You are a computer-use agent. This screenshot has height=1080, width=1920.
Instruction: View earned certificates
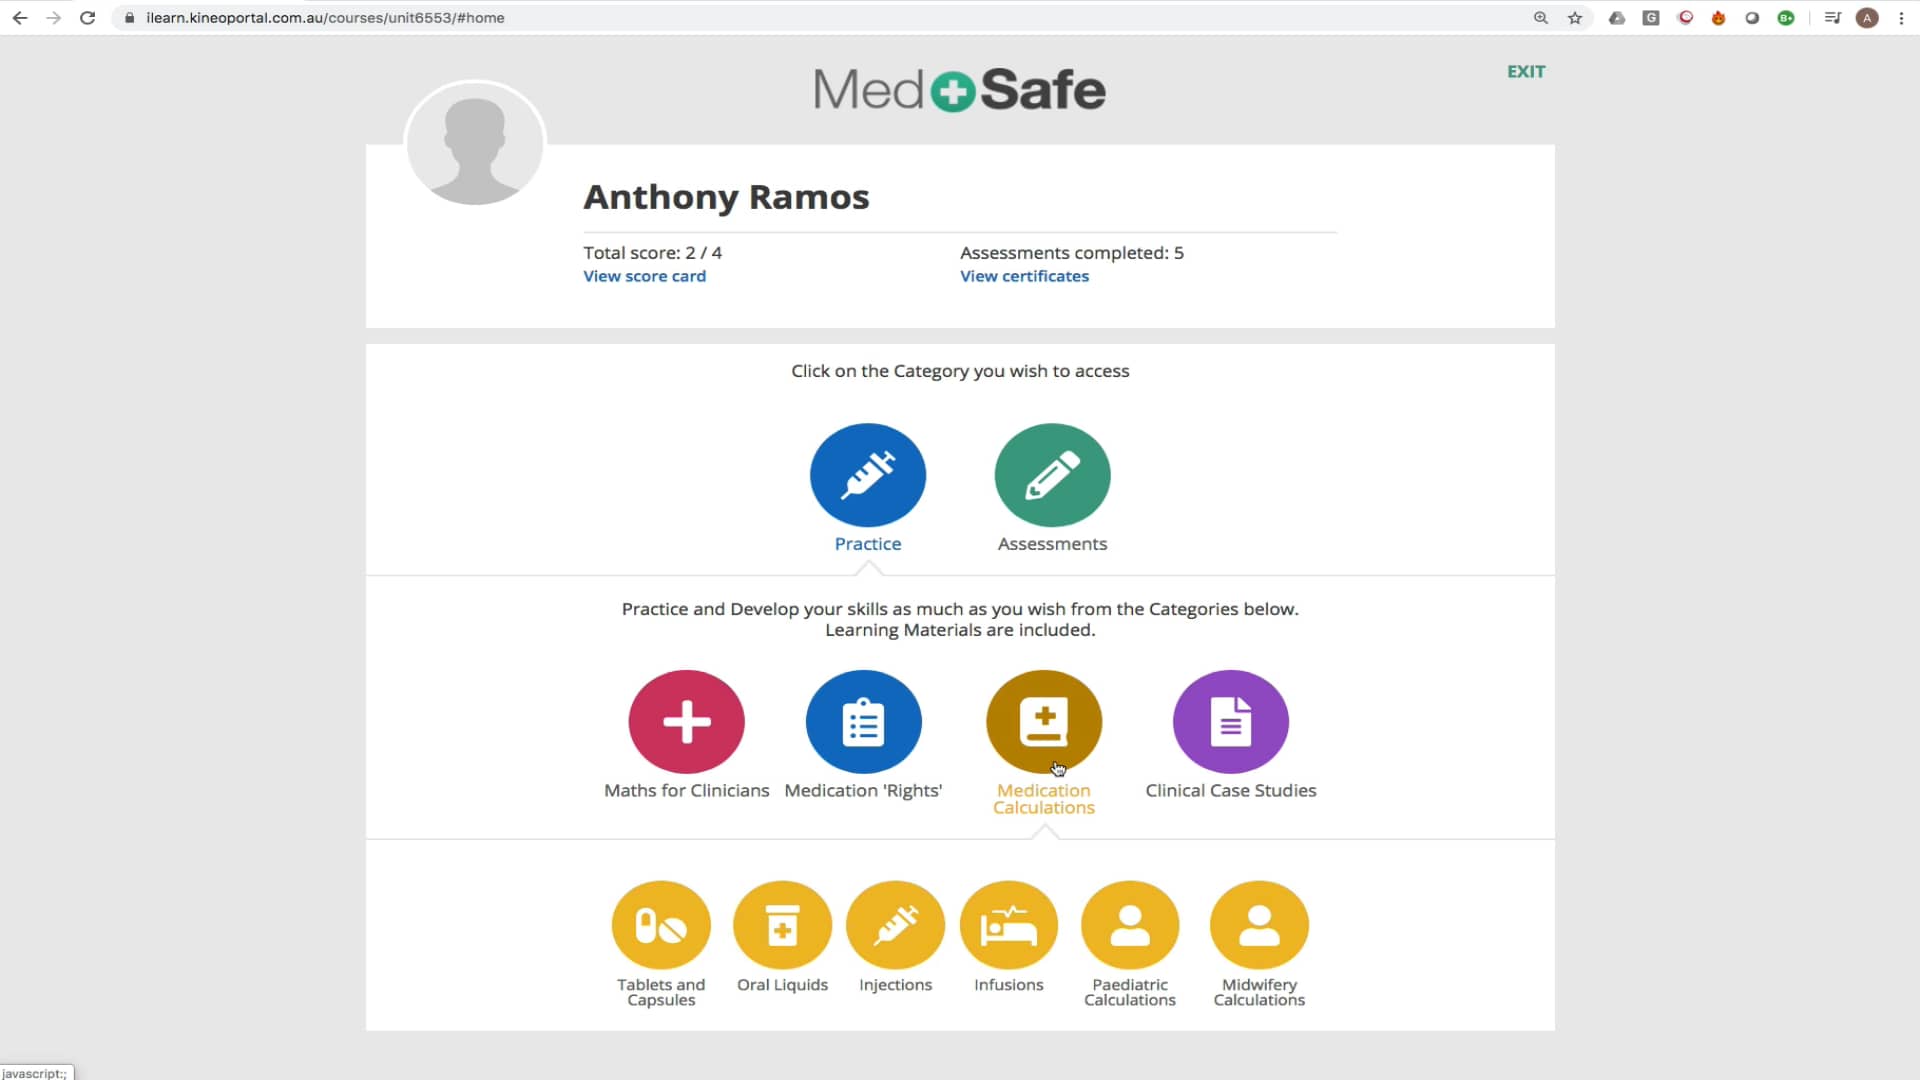[x=1024, y=276]
